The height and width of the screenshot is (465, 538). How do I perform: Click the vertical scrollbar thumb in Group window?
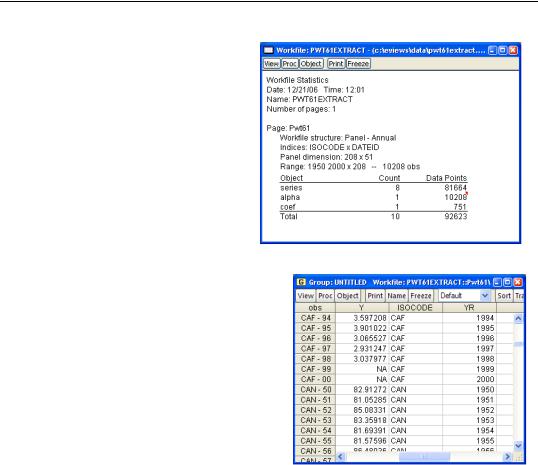tap(518, 344)
